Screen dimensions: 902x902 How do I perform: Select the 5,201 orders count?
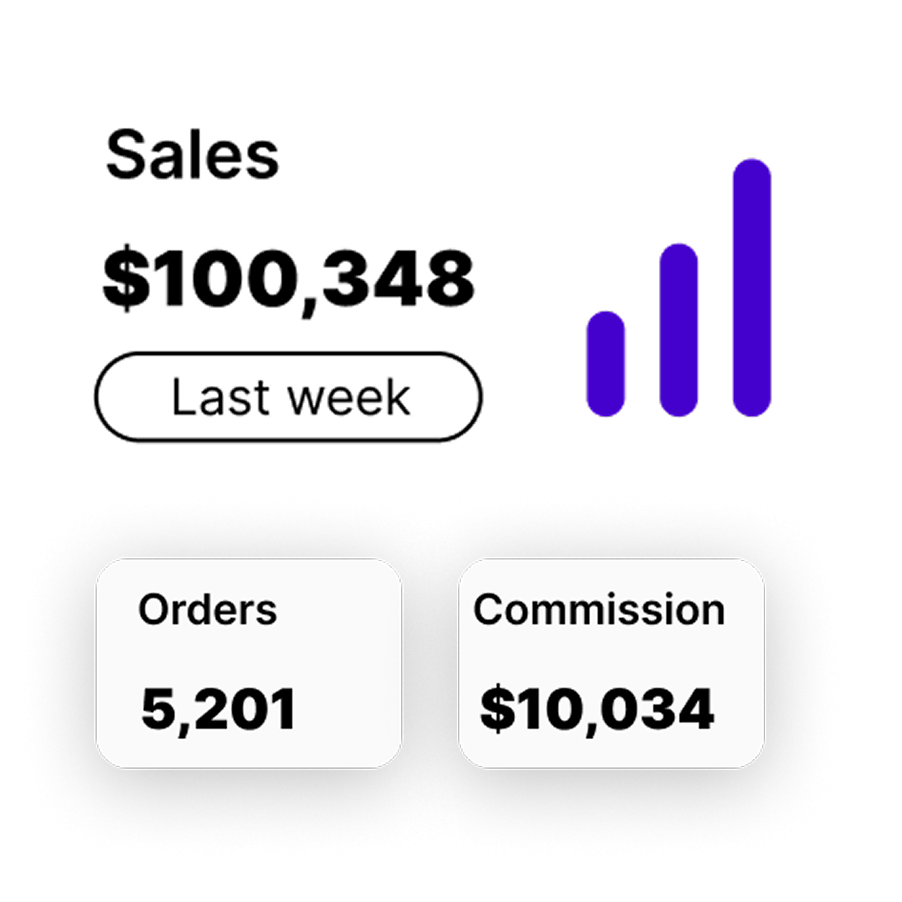point(218,709)
